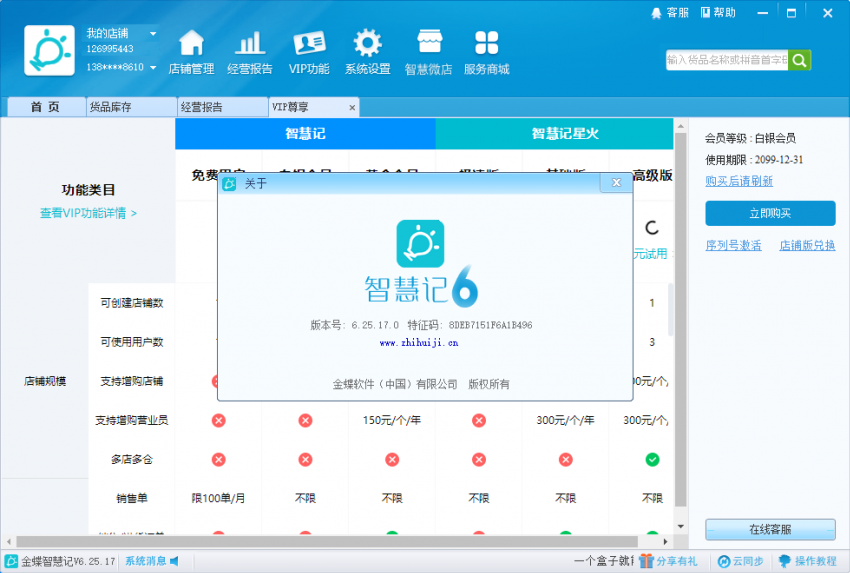850x573 pixels.
Task: Expand the account phone number dropdown
Action: click(153, 68)
